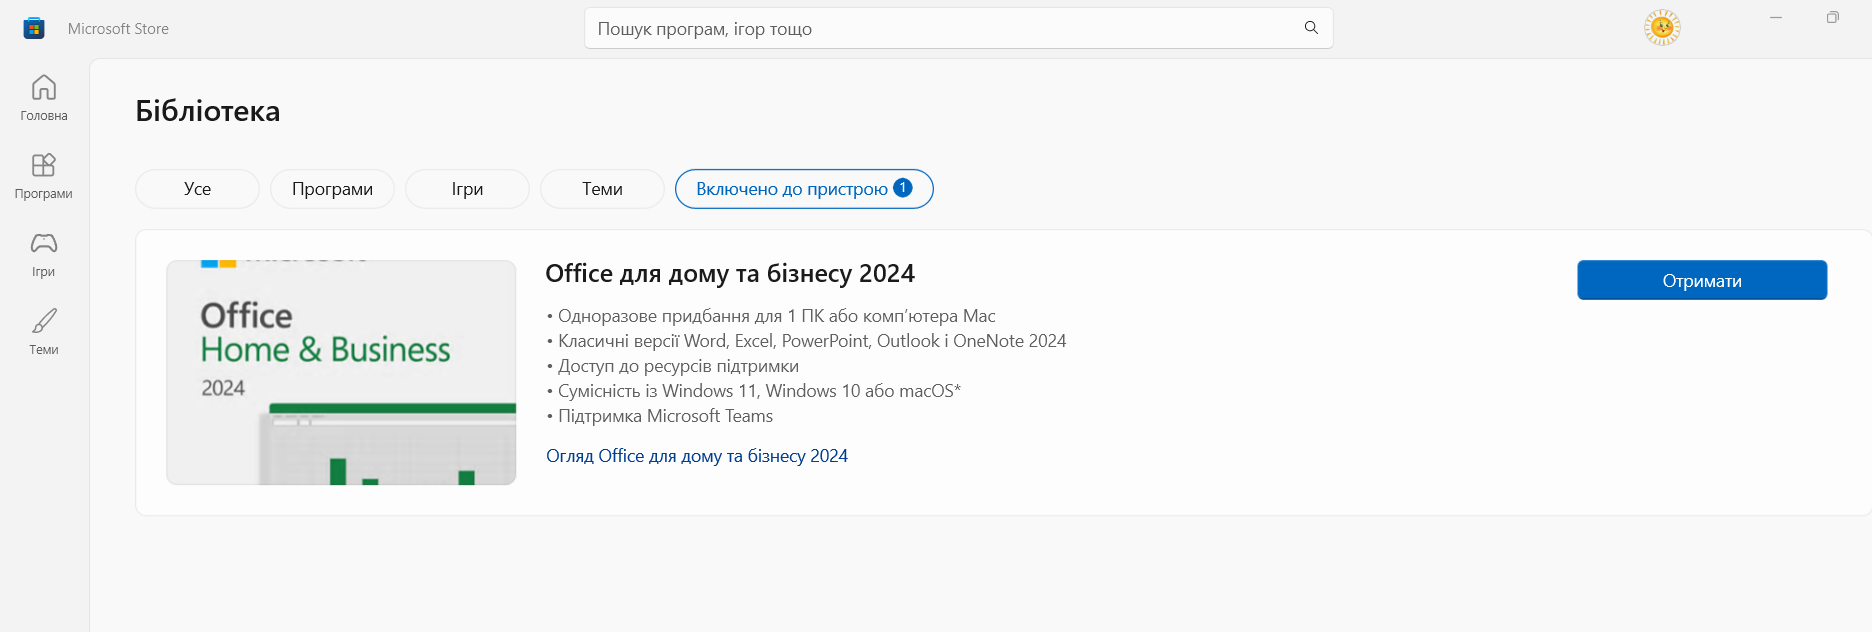Open the user profile avatar
This screenshot has height=632, width=1872.
[1662, 27]
